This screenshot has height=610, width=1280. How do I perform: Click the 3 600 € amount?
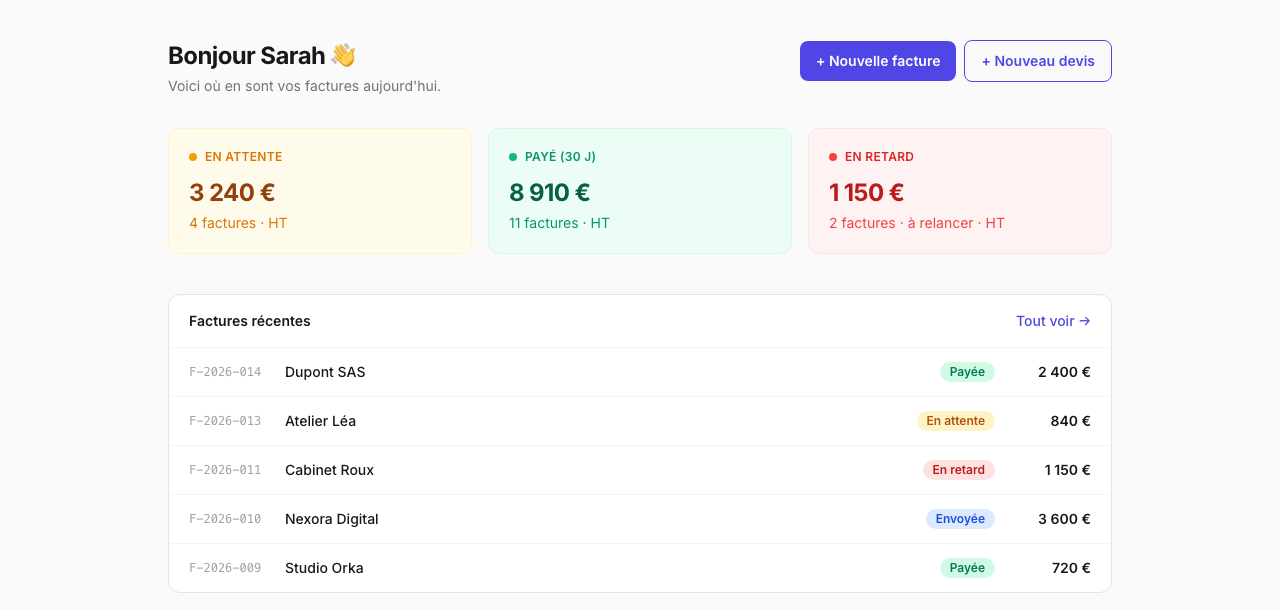(1064, 519)
